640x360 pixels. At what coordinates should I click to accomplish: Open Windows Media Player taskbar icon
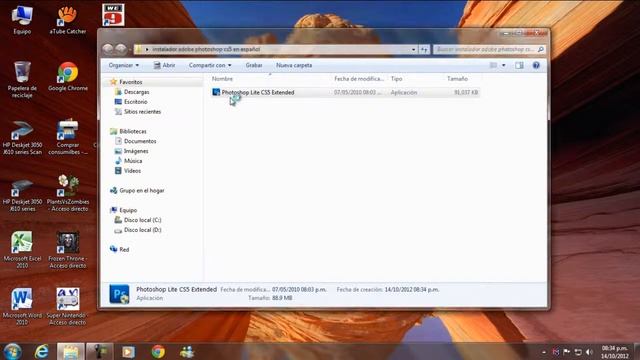click(128, 351)
